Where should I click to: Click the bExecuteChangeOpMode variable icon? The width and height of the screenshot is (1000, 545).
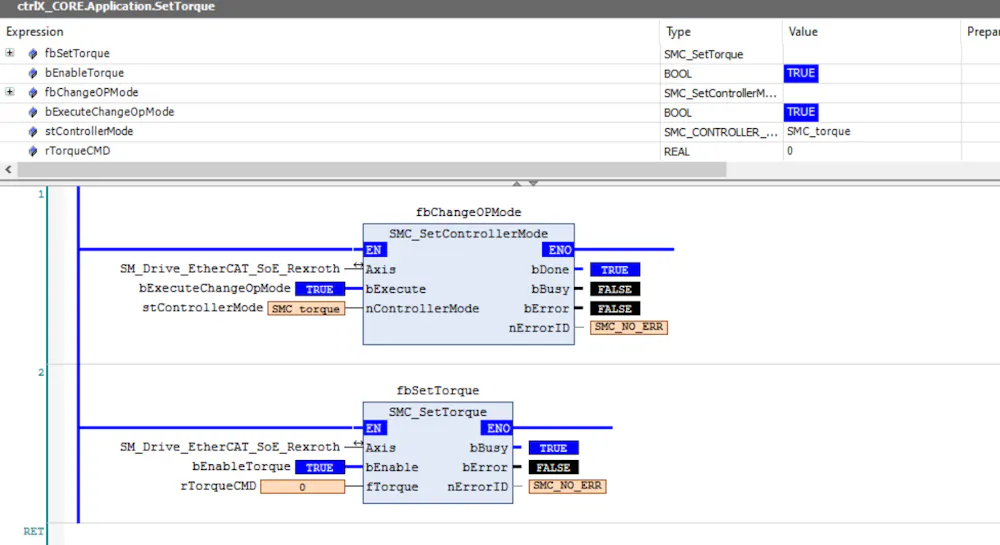tap(33, 112)
